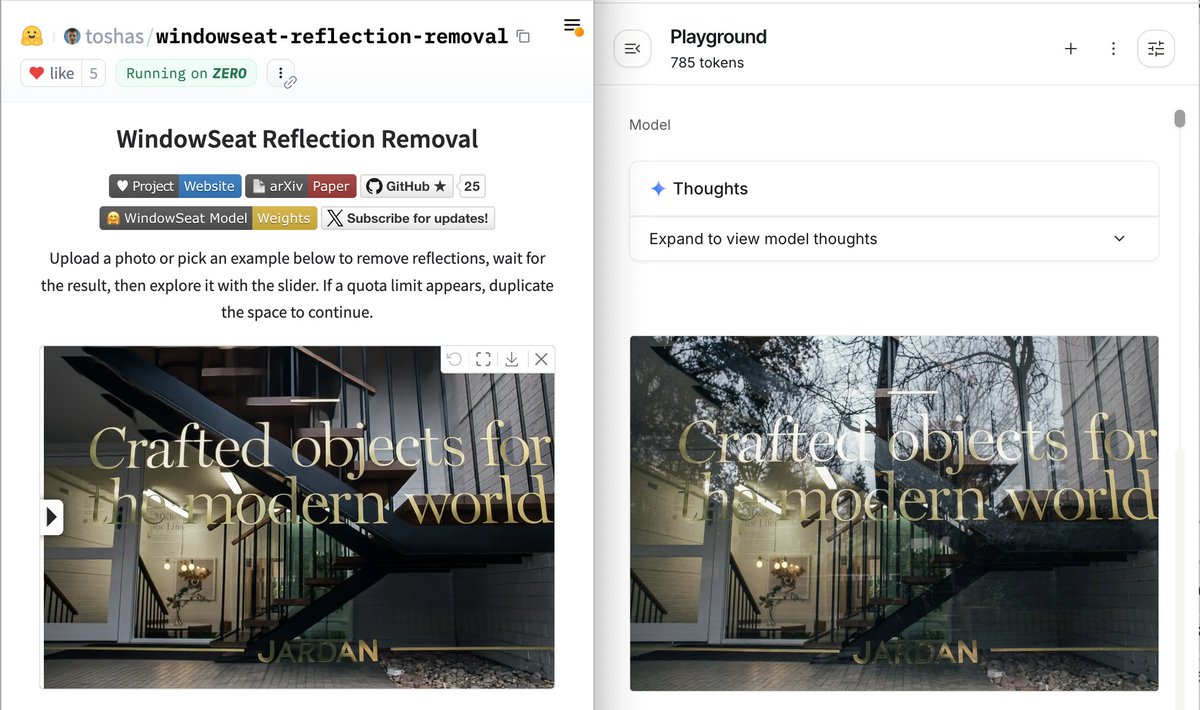Viewport: 1200px width, 710px height.
Task: Click the plus icon for new chat
Action: (1071, 48)
